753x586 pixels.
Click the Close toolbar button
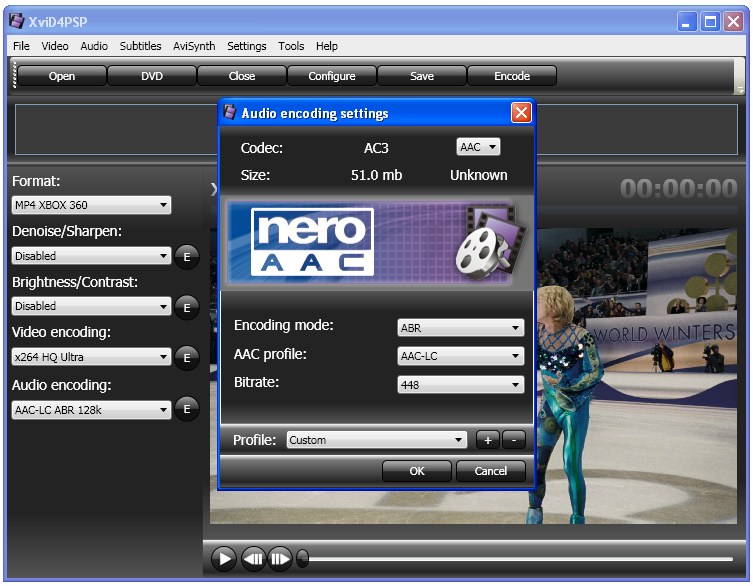[x=242, y=76]
